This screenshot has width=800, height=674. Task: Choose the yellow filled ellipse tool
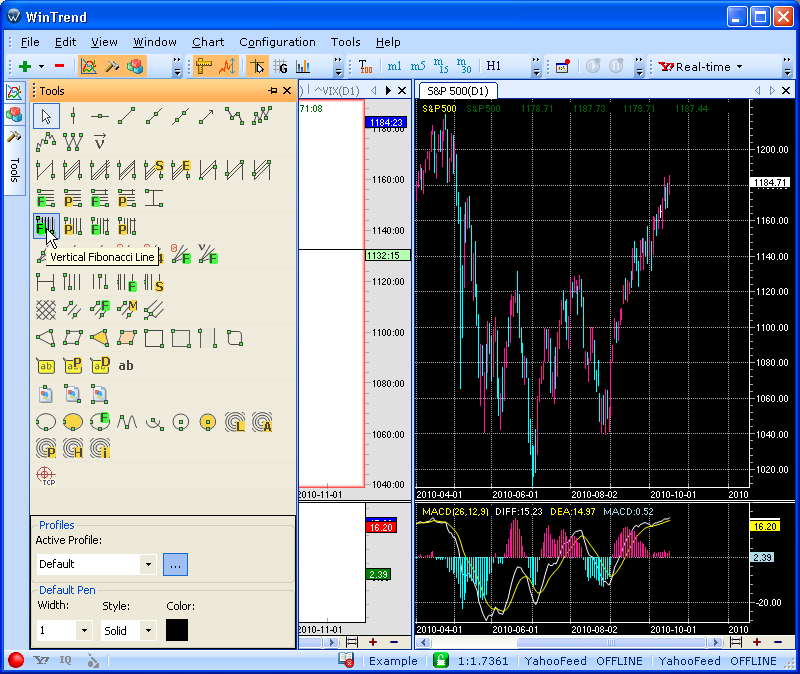tap(73, 422)
